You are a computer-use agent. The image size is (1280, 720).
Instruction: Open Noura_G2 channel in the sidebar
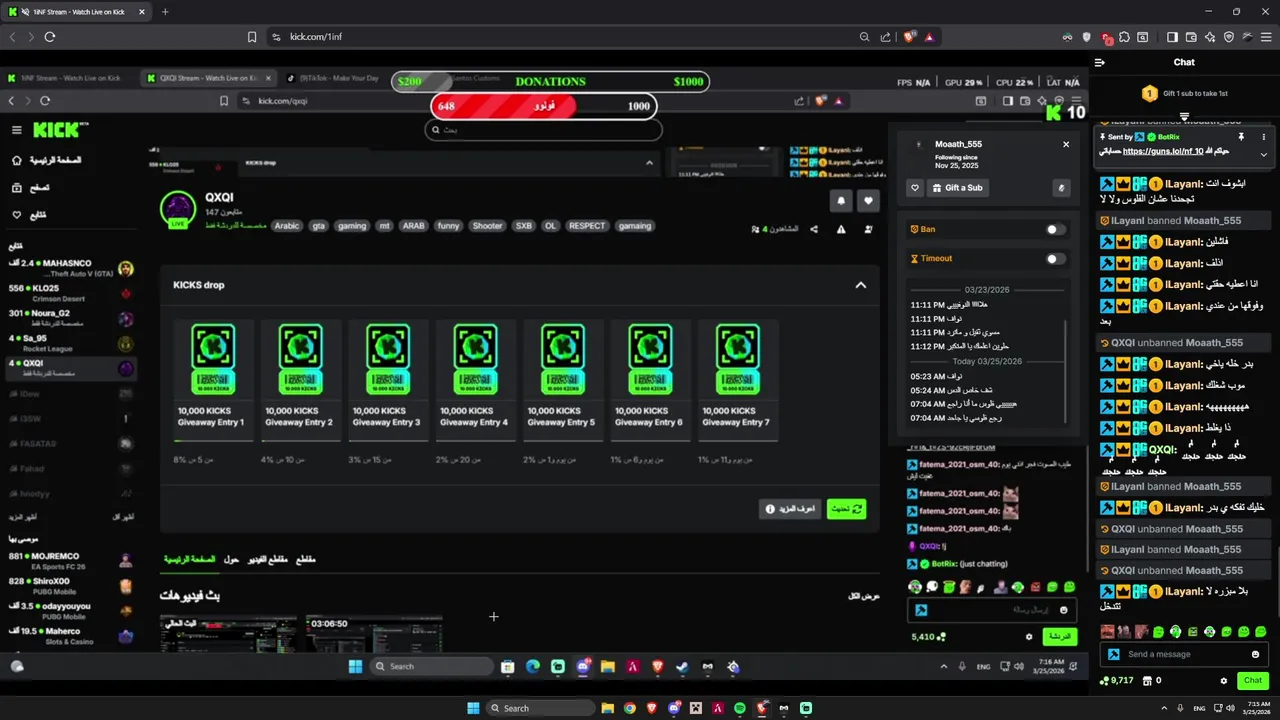tap(70, 318)
